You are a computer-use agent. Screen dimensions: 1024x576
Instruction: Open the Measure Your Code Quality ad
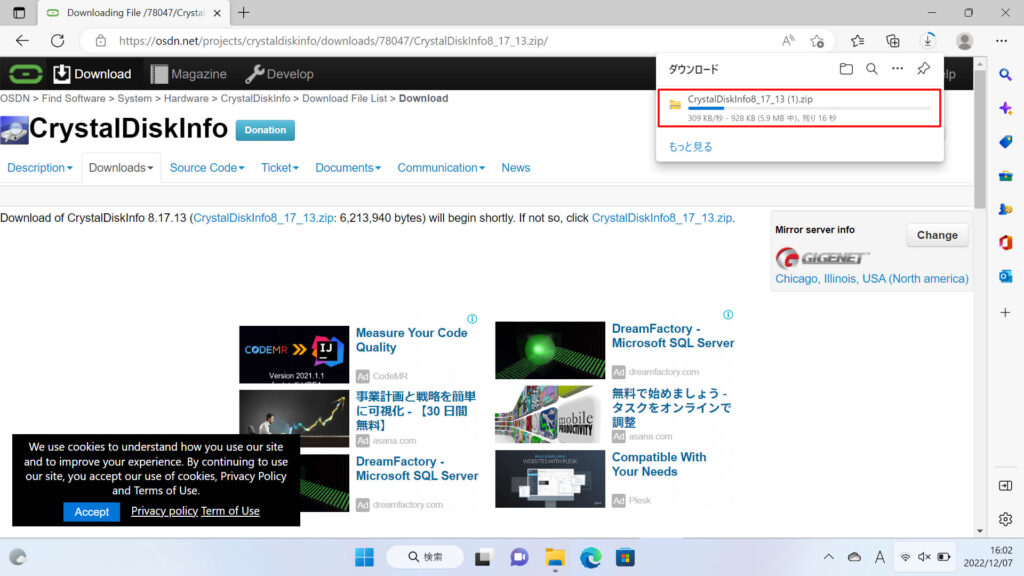(411, 340)
